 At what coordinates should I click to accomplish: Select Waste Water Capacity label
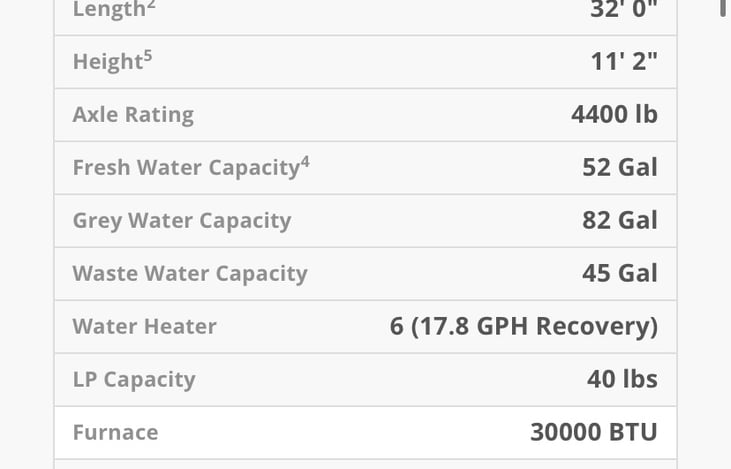point(190,274)
